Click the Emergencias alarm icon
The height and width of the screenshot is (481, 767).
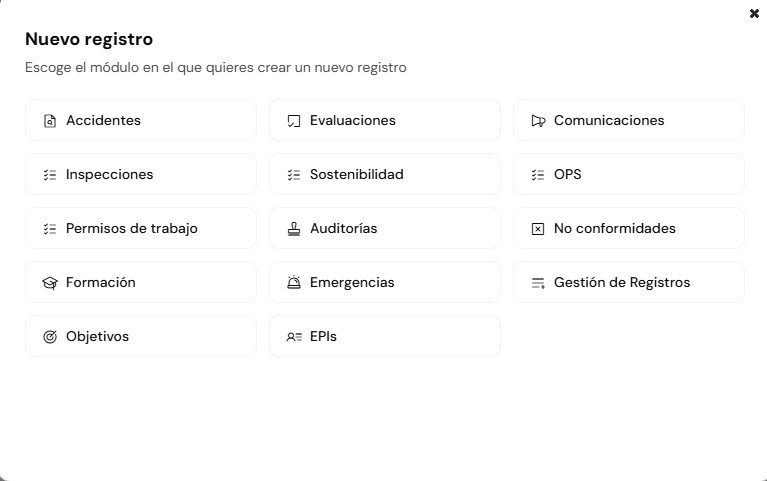tap(294, 283)
